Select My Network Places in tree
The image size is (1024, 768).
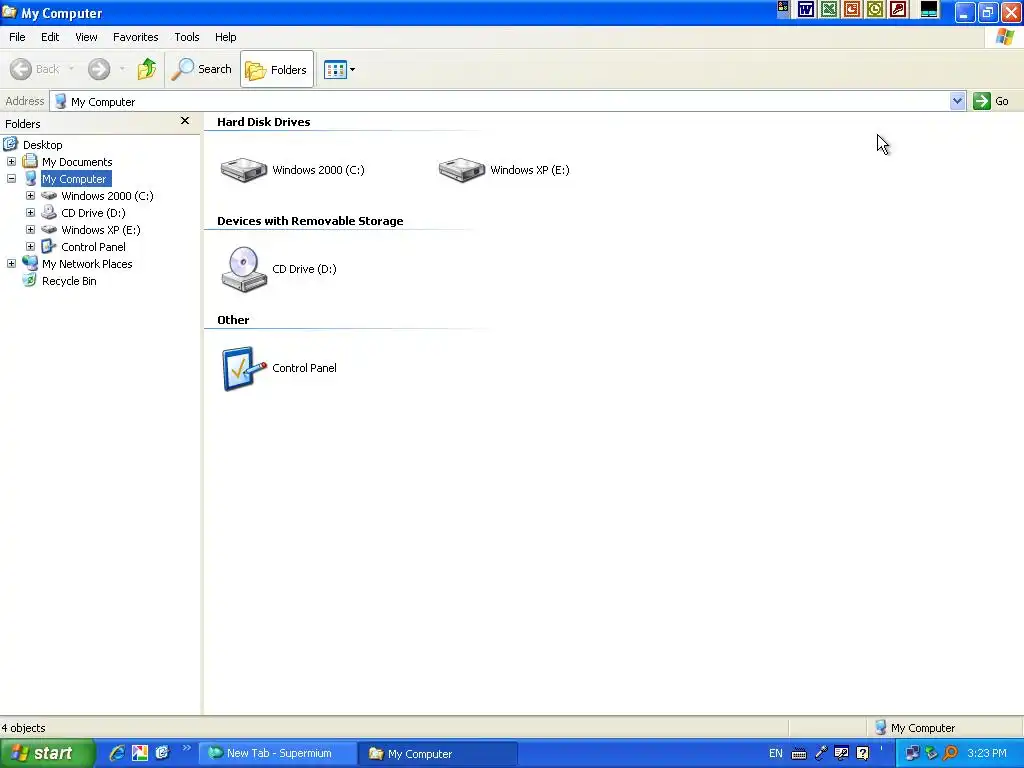tap(87, 264)
